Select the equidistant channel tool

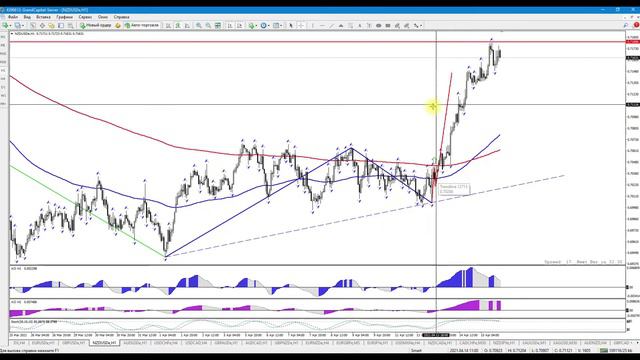(x=341, y=25)
